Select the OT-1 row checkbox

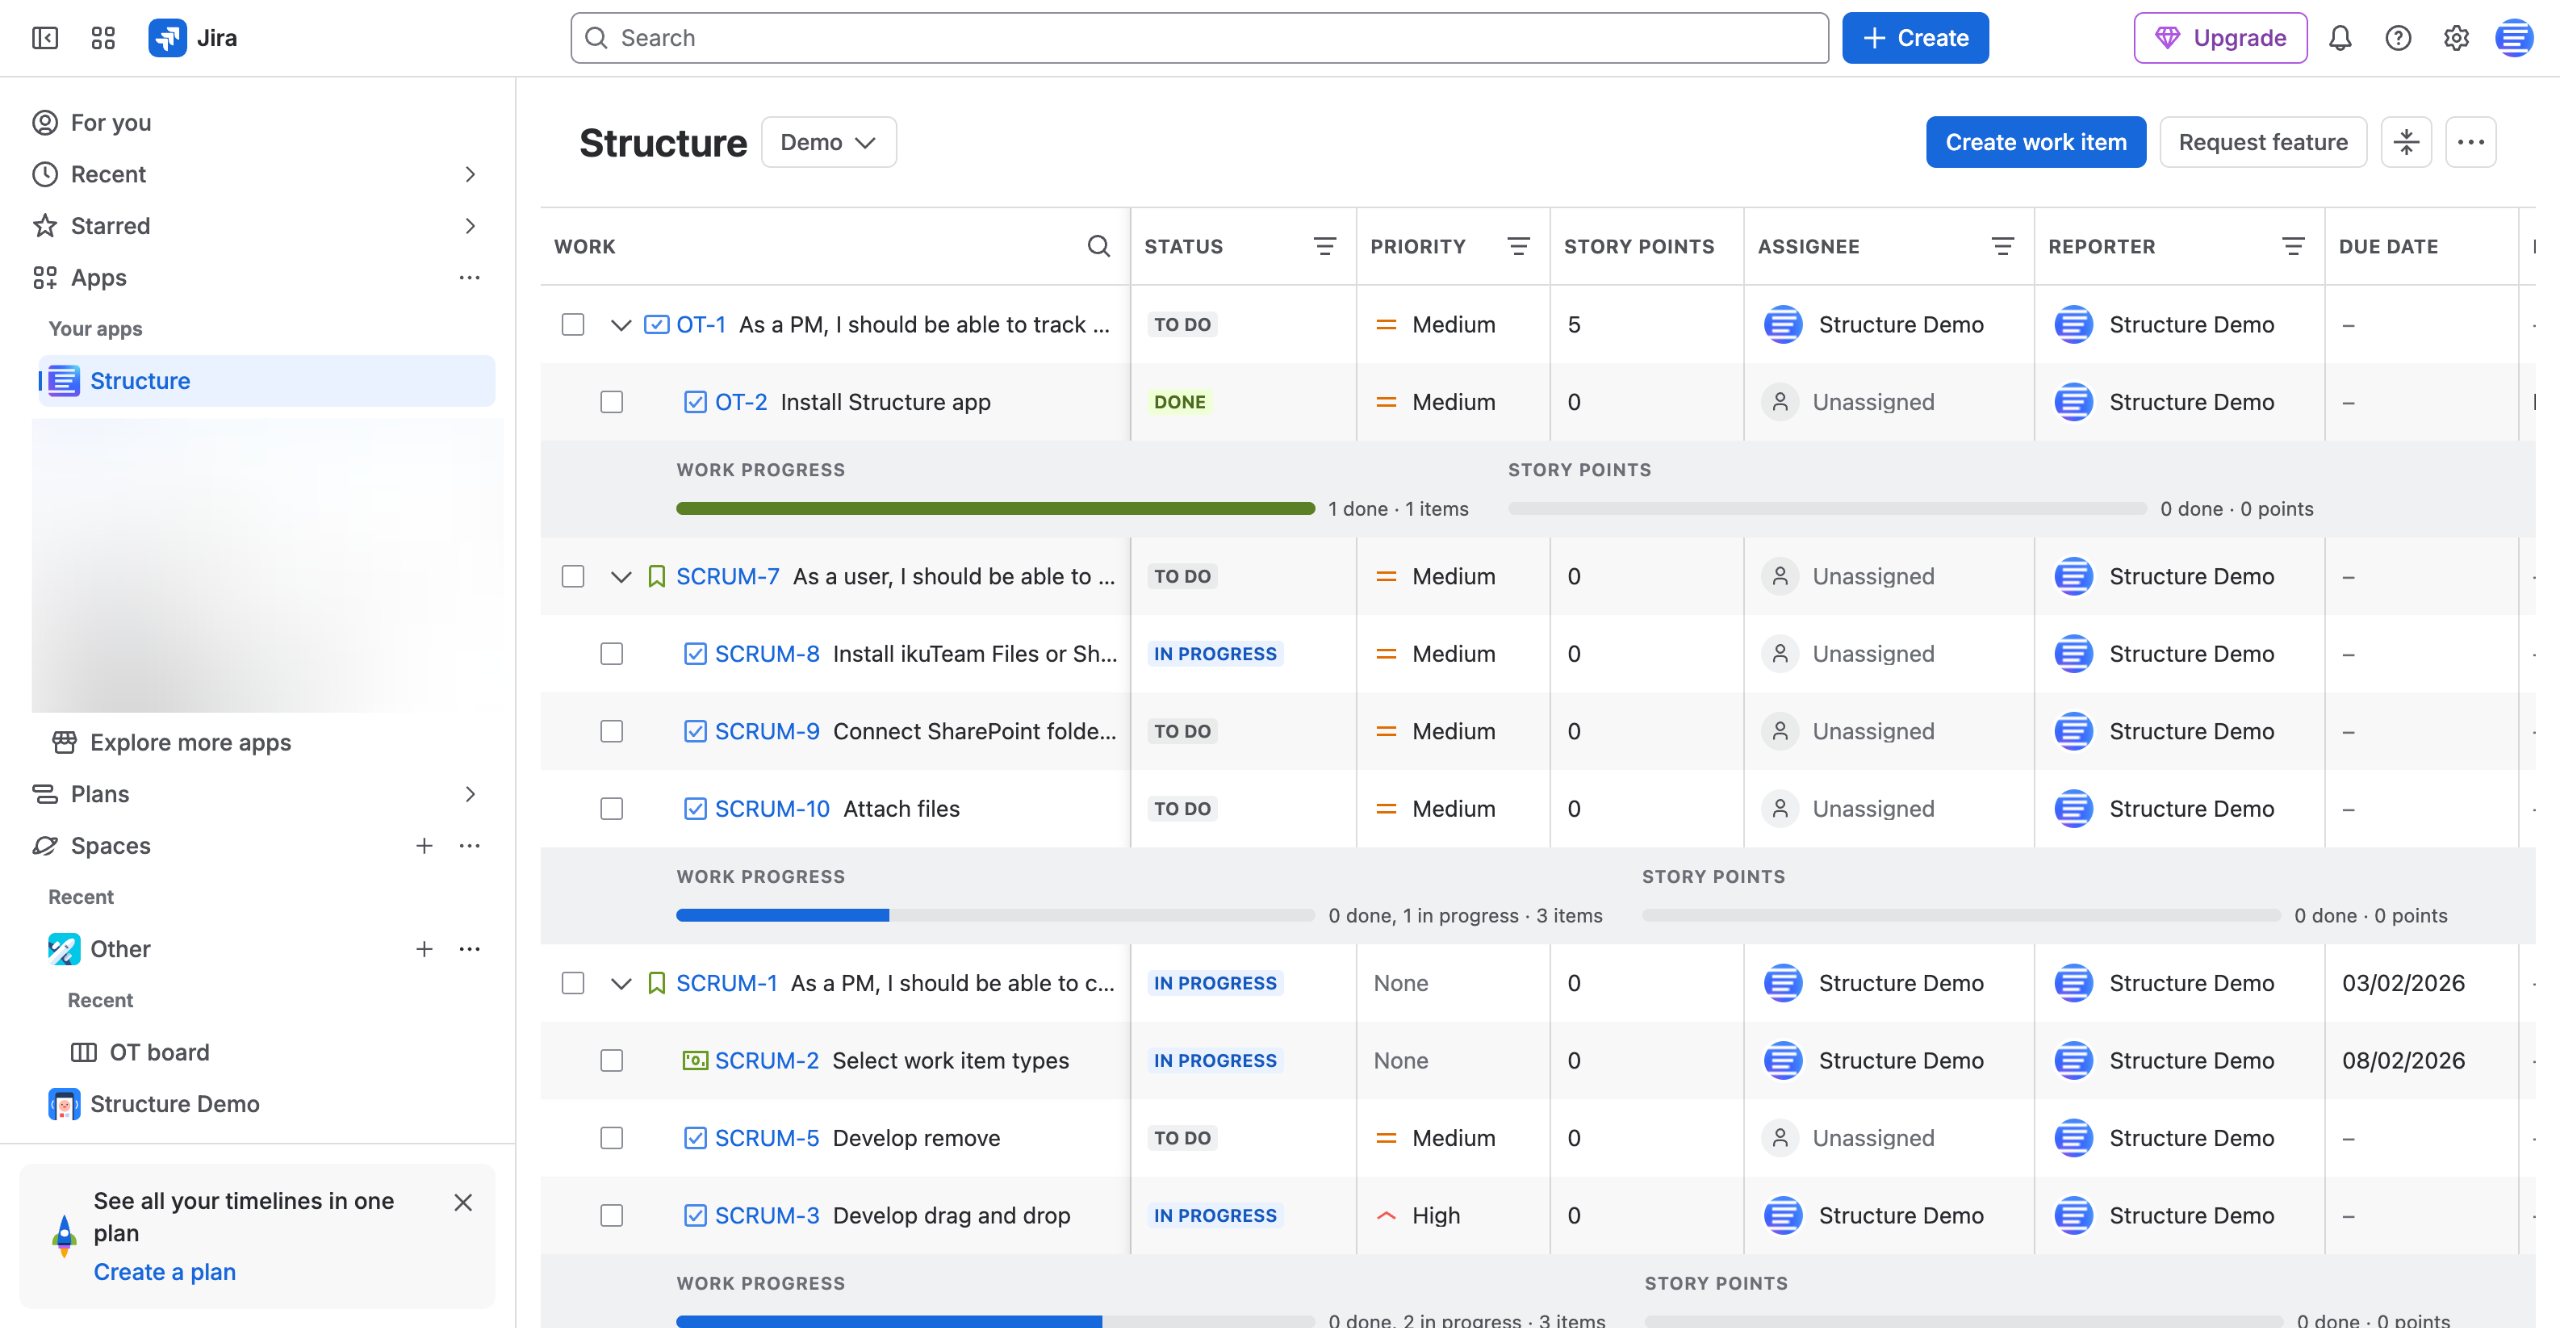tap(573, 325)
